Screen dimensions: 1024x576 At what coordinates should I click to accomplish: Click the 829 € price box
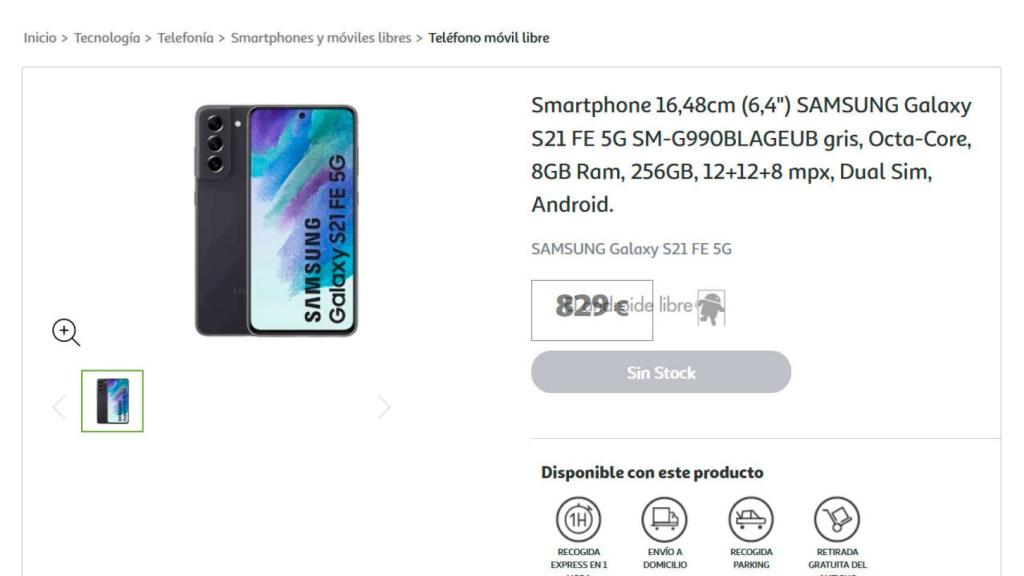click(x=592, y=310)
